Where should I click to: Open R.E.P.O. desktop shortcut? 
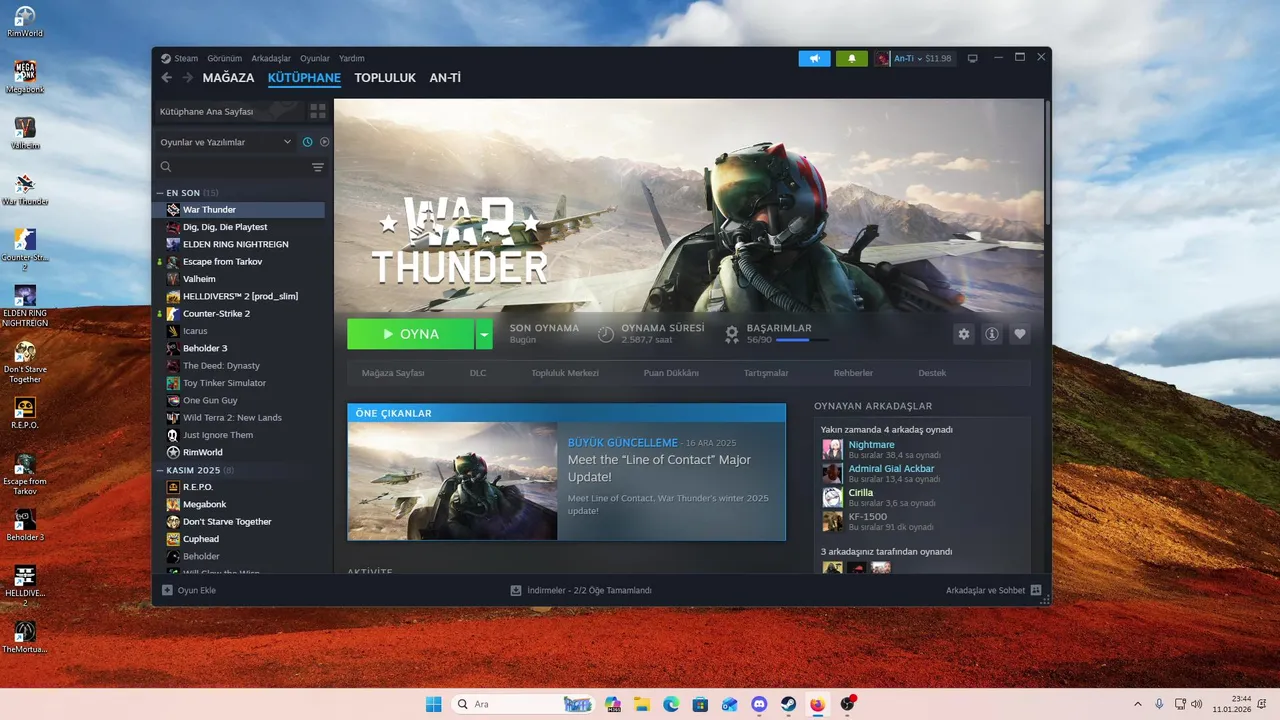[x=25, y=413]
